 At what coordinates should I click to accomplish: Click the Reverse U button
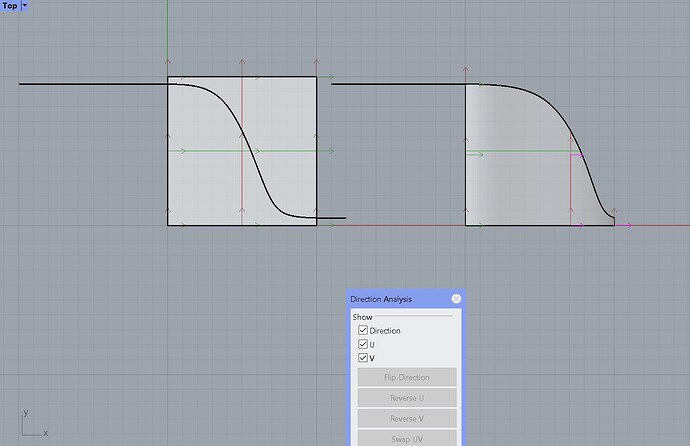click(407, 398)
